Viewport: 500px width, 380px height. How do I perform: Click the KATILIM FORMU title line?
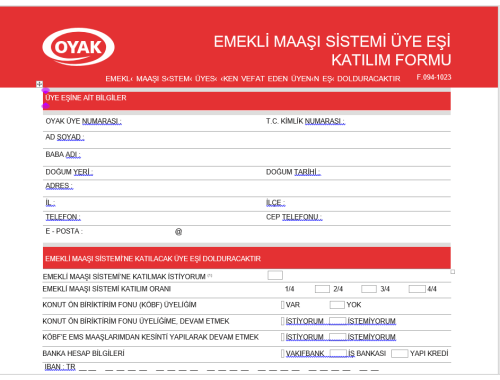tap(391, 60)
